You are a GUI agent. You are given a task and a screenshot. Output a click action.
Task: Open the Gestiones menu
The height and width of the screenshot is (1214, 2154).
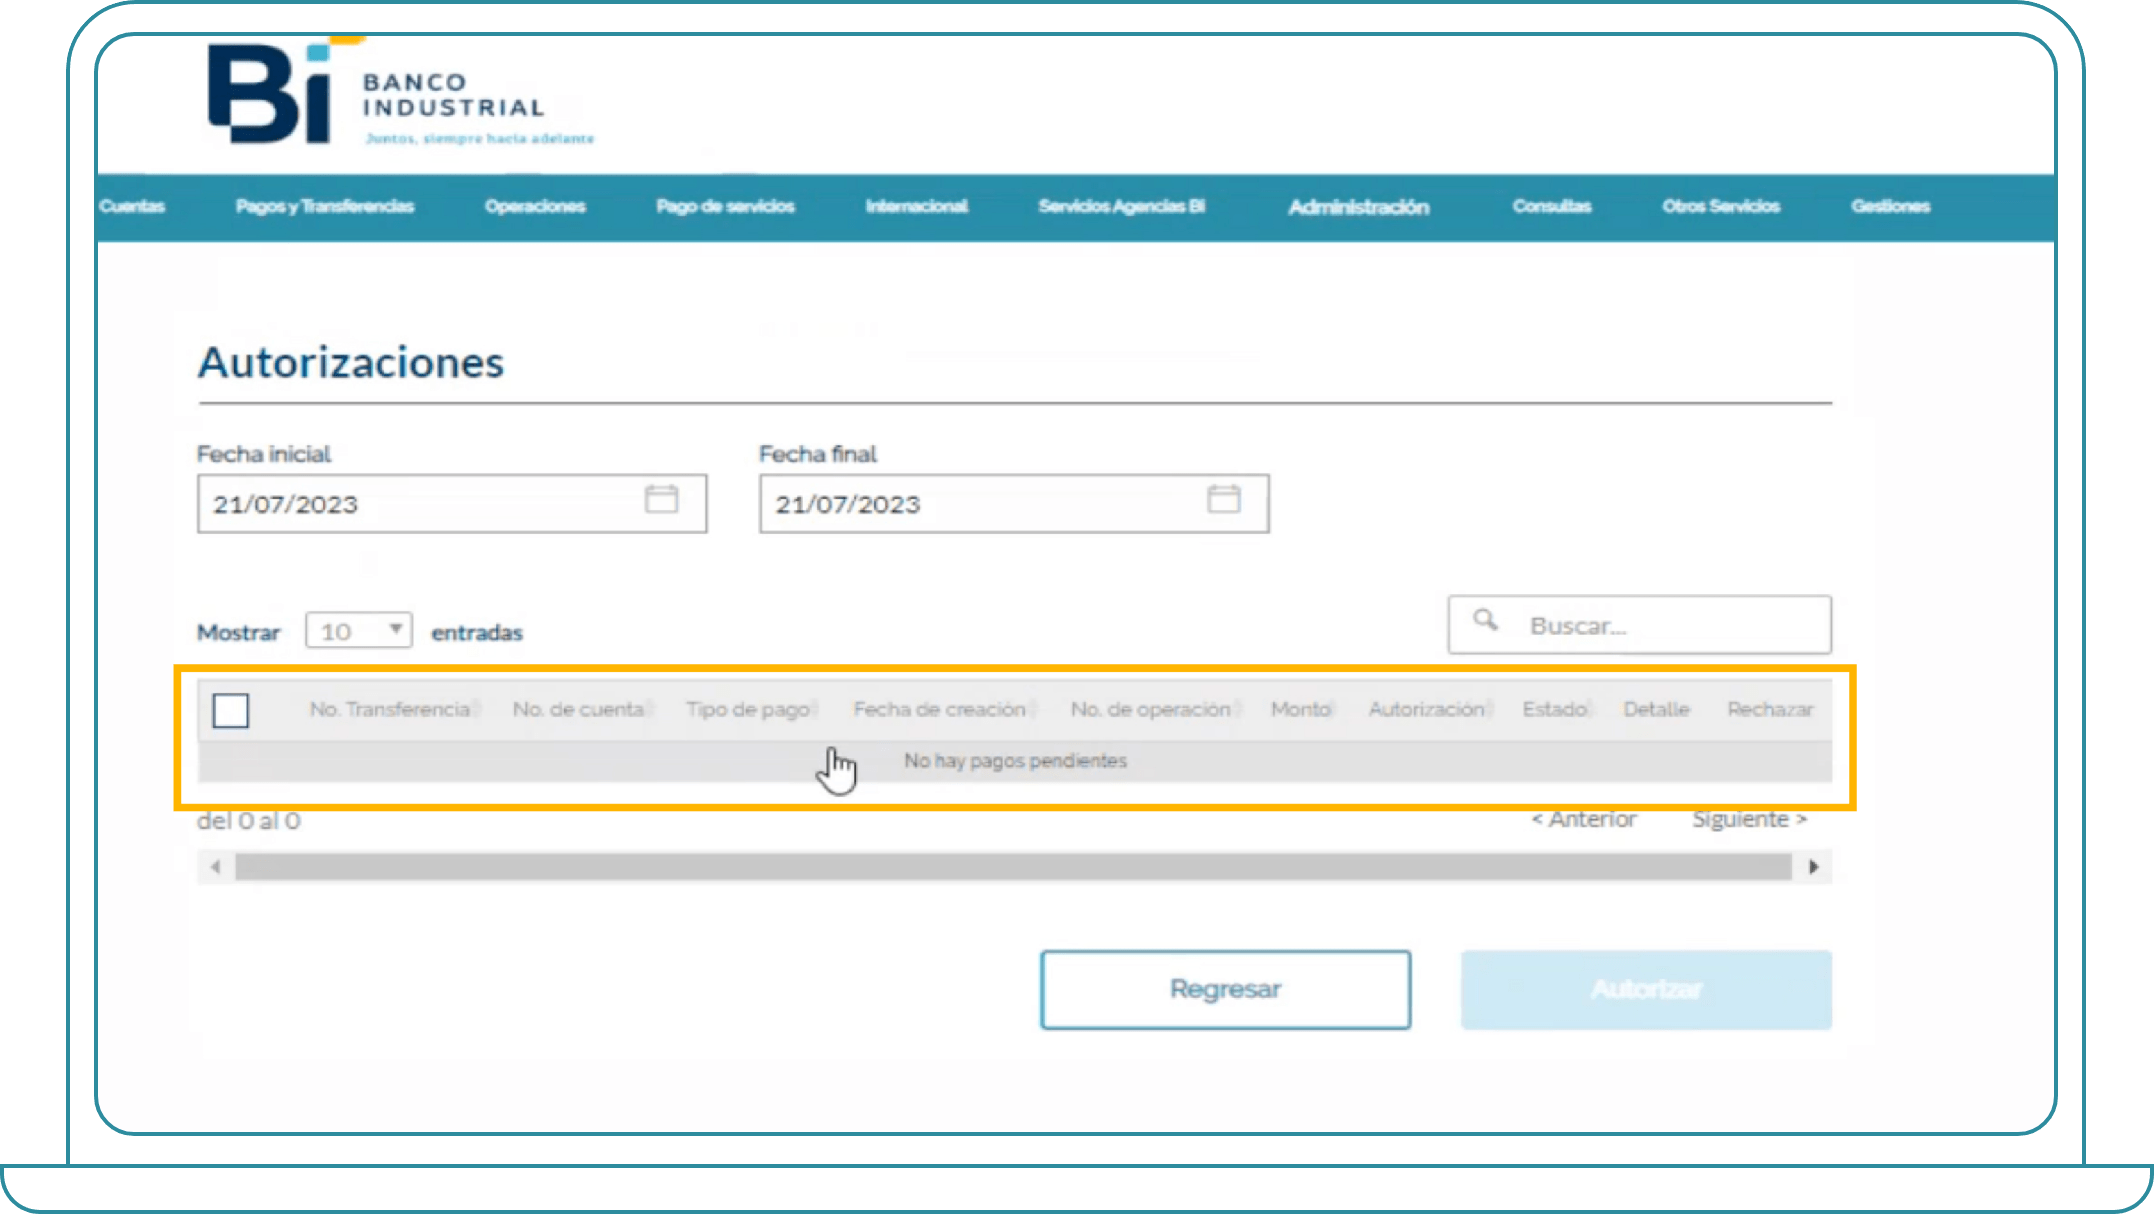(1890, 206)
